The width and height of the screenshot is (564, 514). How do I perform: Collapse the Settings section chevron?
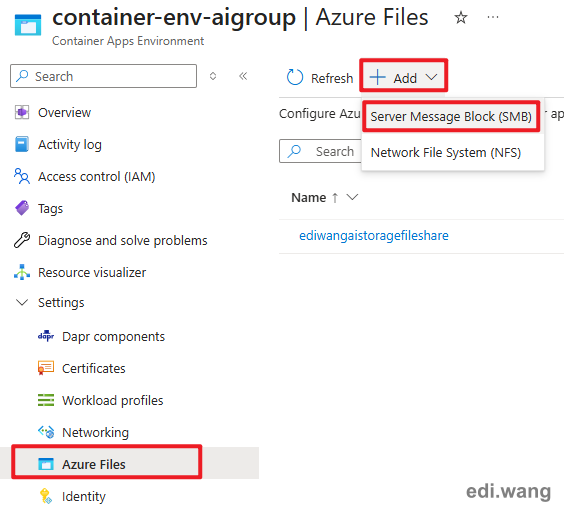click(22, 302)
